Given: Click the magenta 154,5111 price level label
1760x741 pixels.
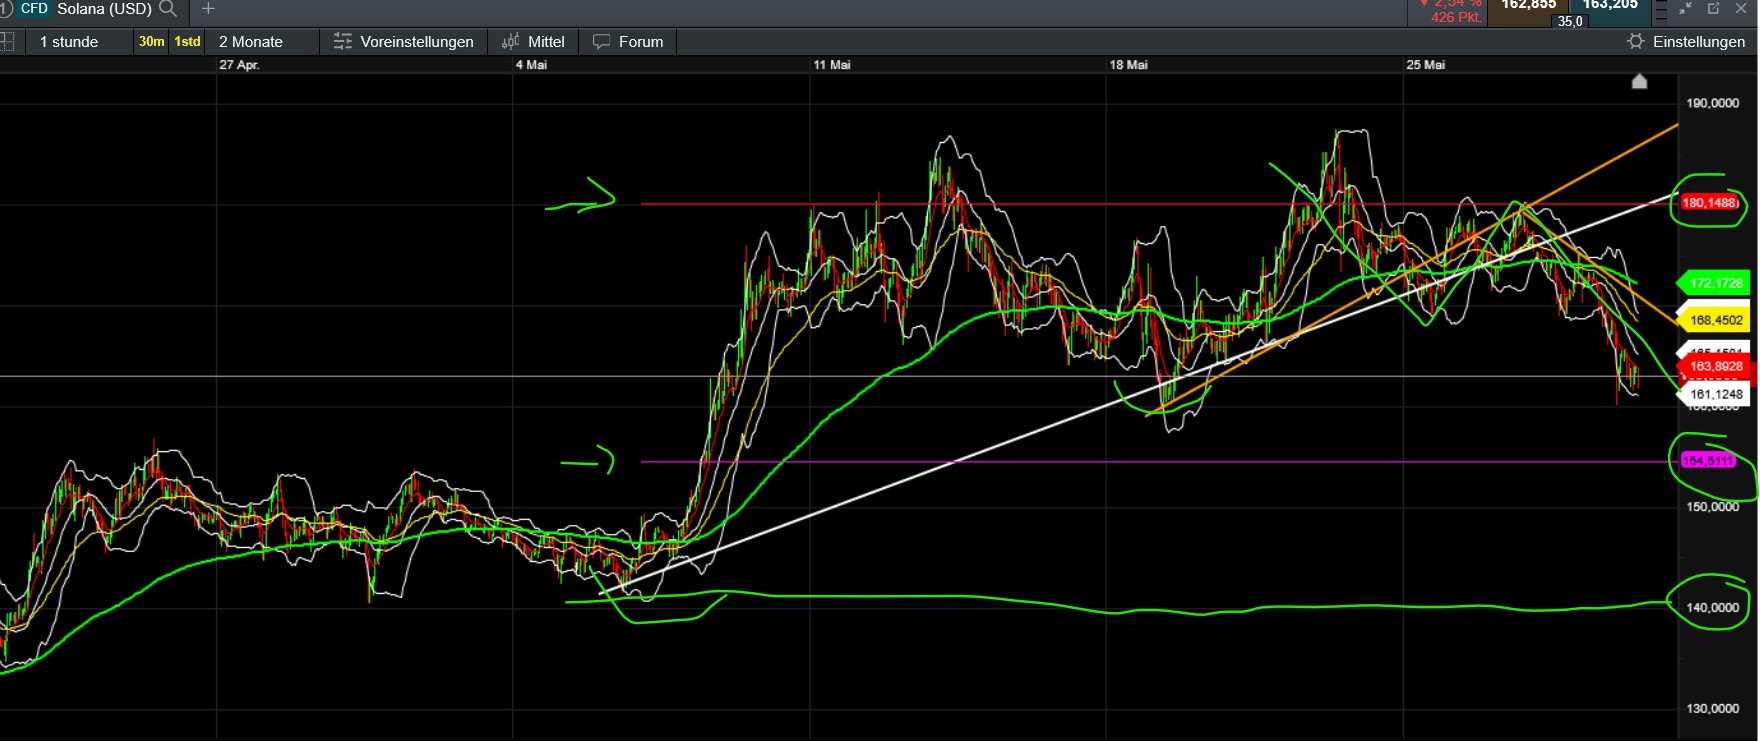Looking at the screenshot, I should click(x=1708, y=461).
